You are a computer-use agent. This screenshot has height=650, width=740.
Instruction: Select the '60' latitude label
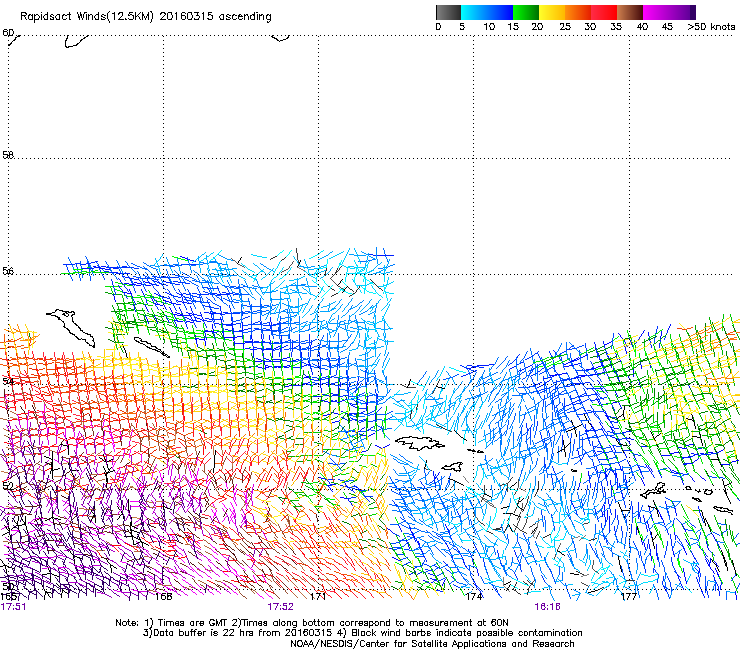8,33
